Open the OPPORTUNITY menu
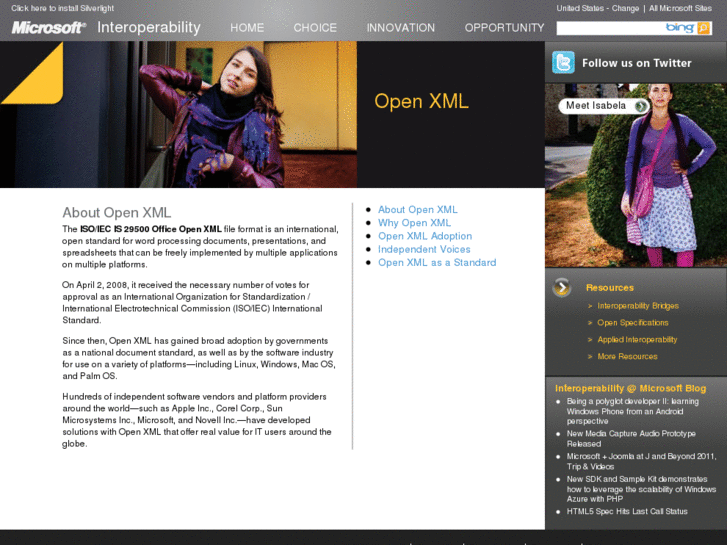 504,28
